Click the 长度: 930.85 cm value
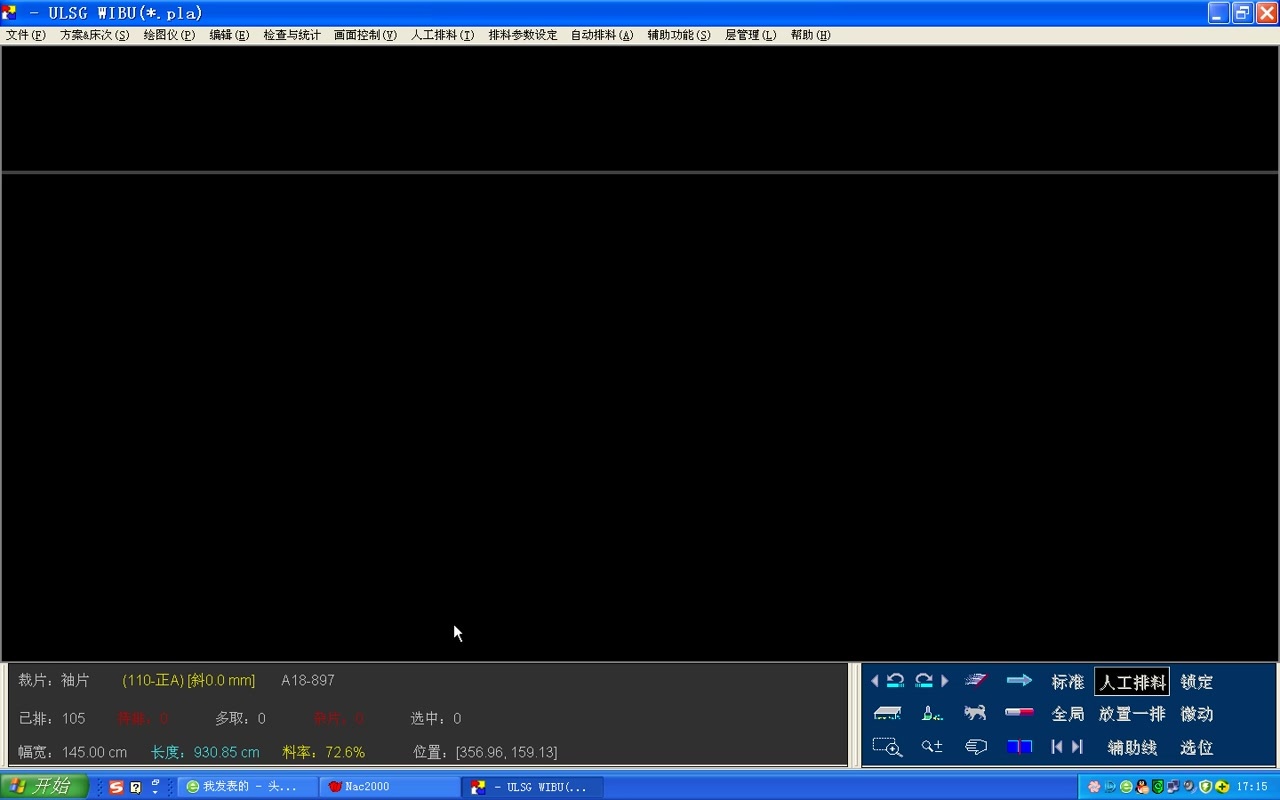The image size is (1280, 800). point(205,752)
